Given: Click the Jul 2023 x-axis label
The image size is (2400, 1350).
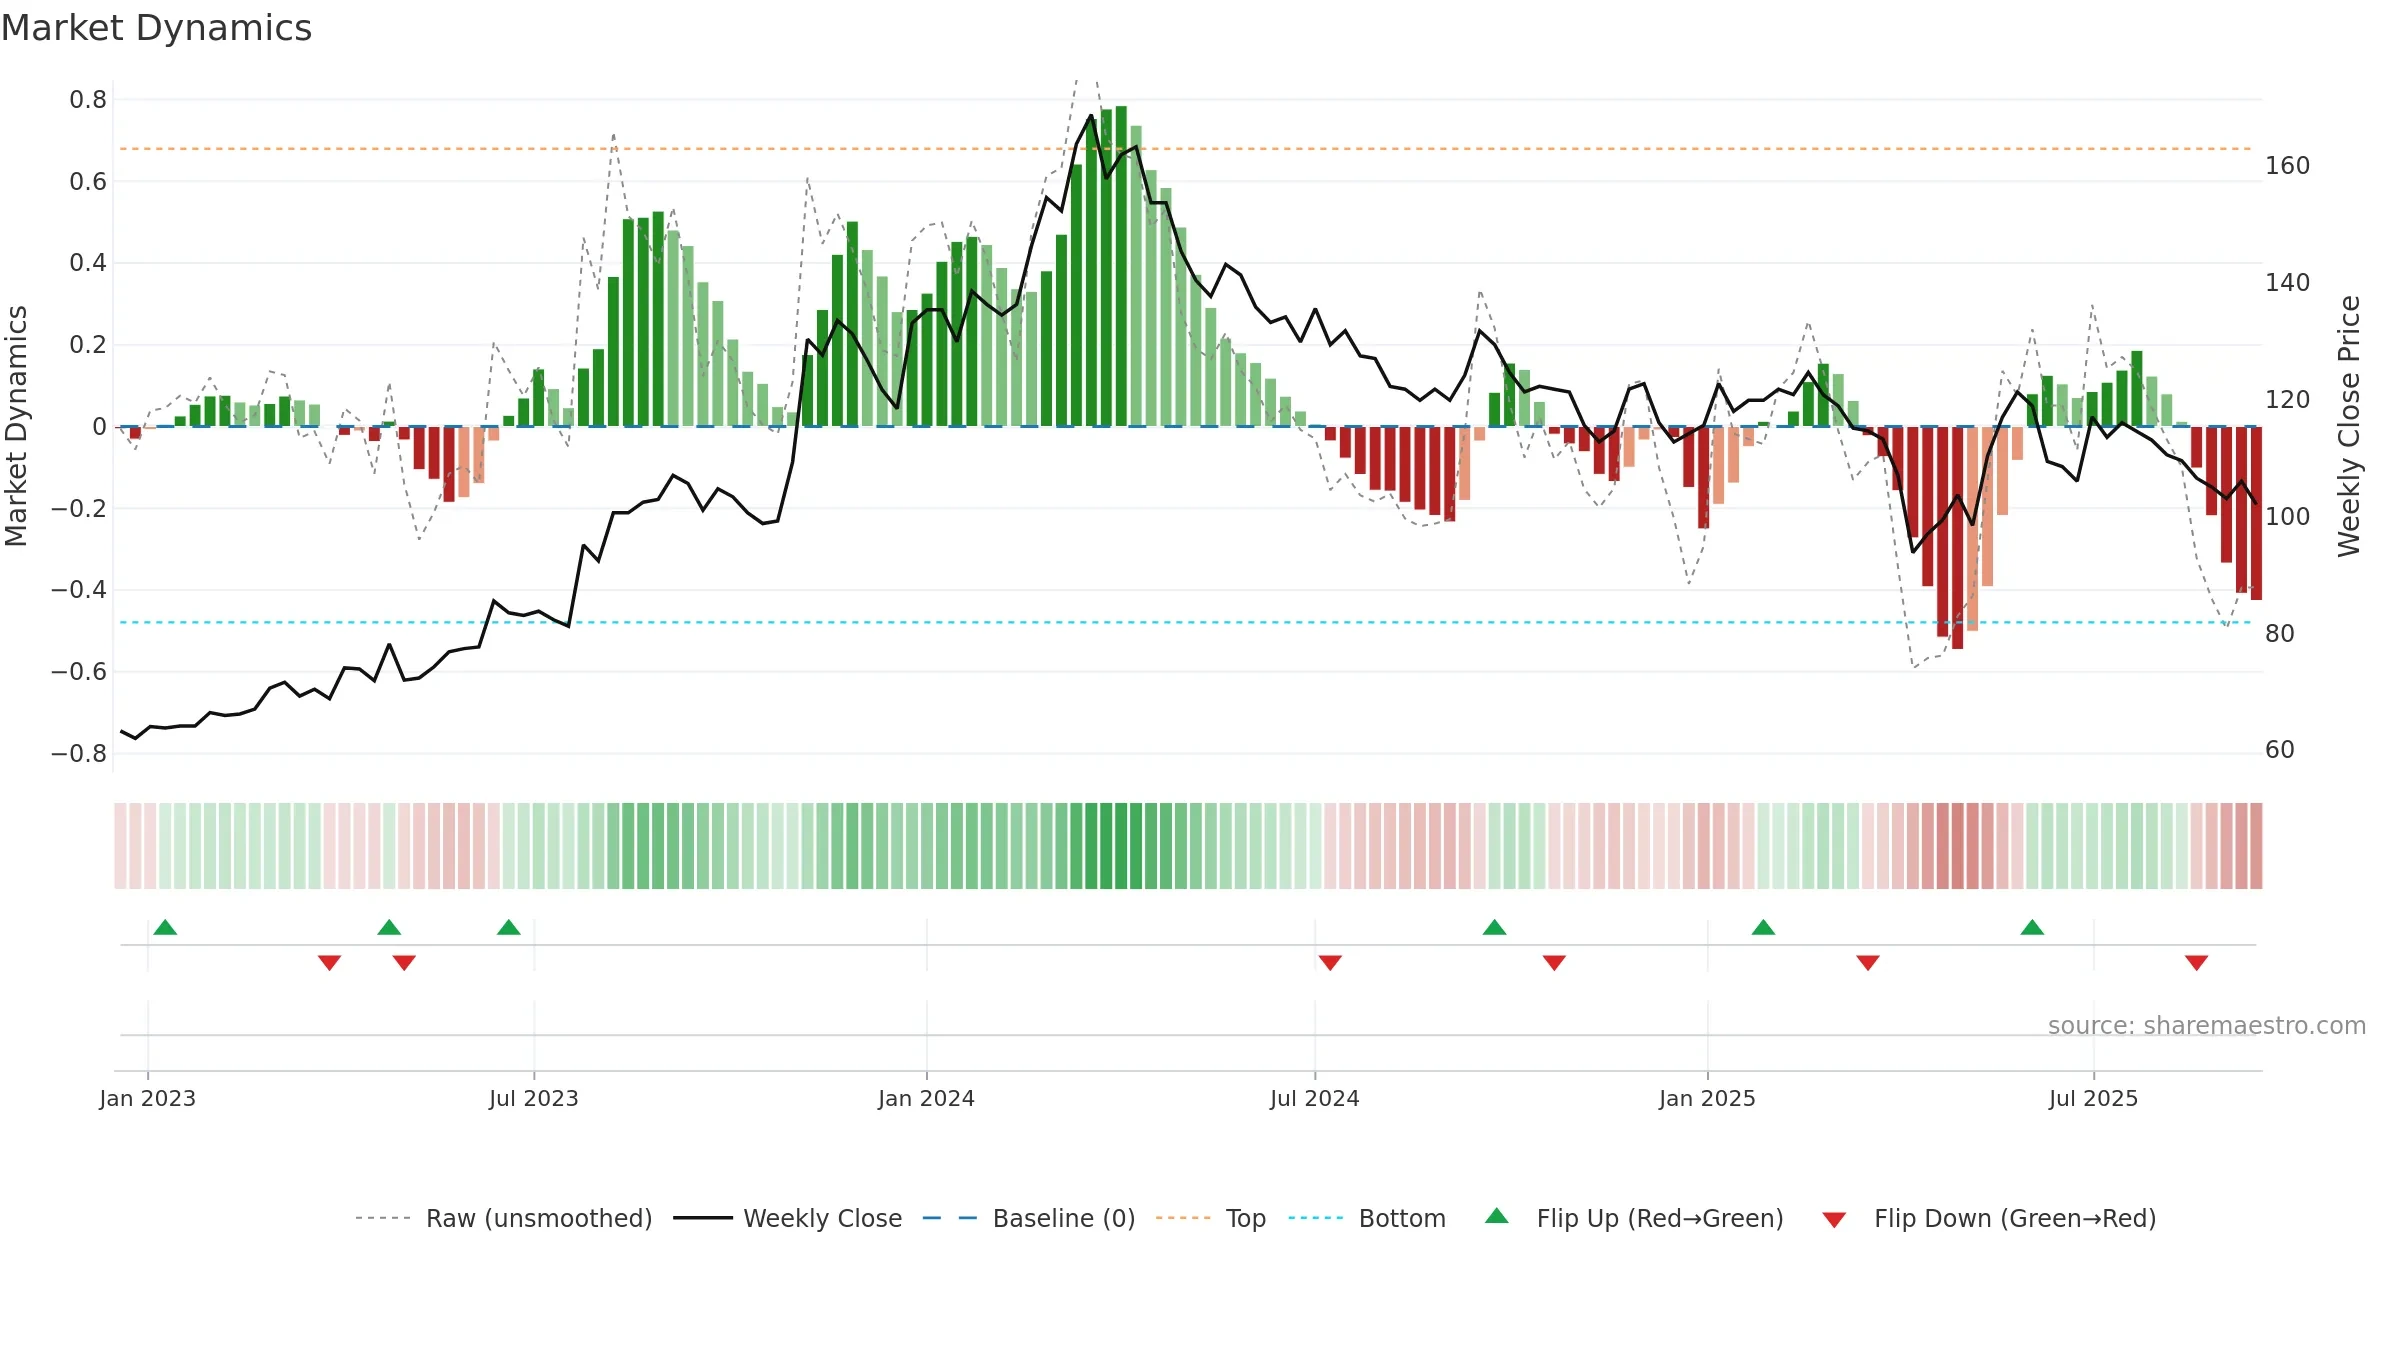Looking at the screenshot, I should (534, 1098).
